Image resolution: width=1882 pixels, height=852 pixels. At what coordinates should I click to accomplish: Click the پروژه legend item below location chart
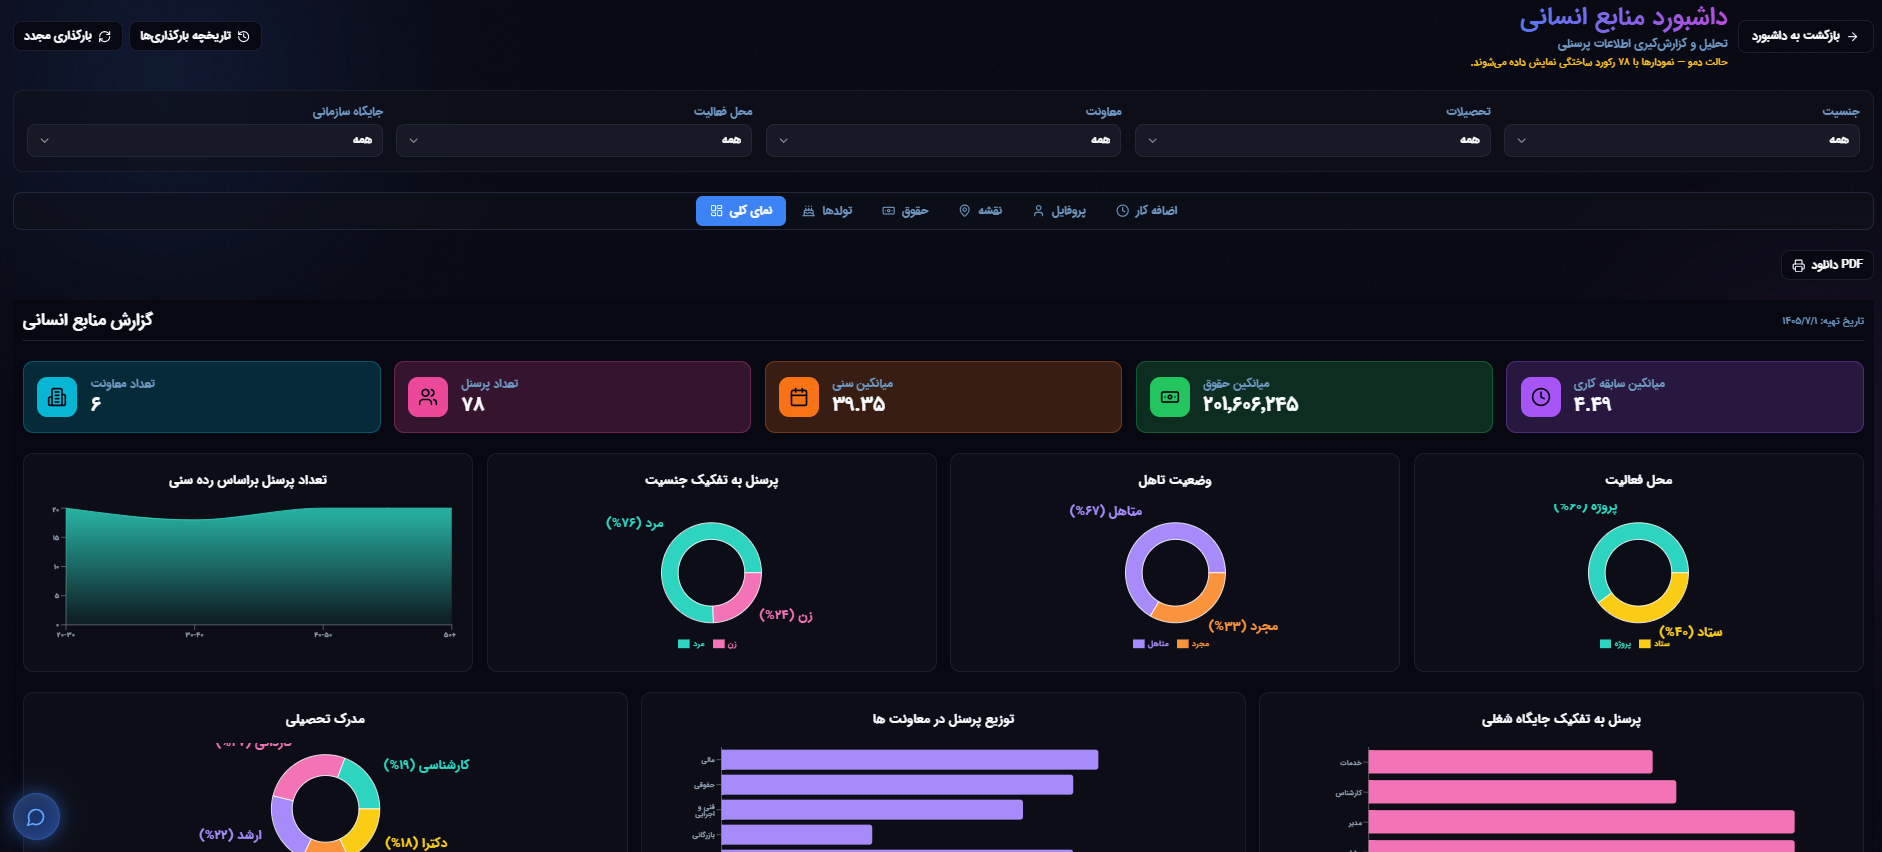click(1616, 644)
